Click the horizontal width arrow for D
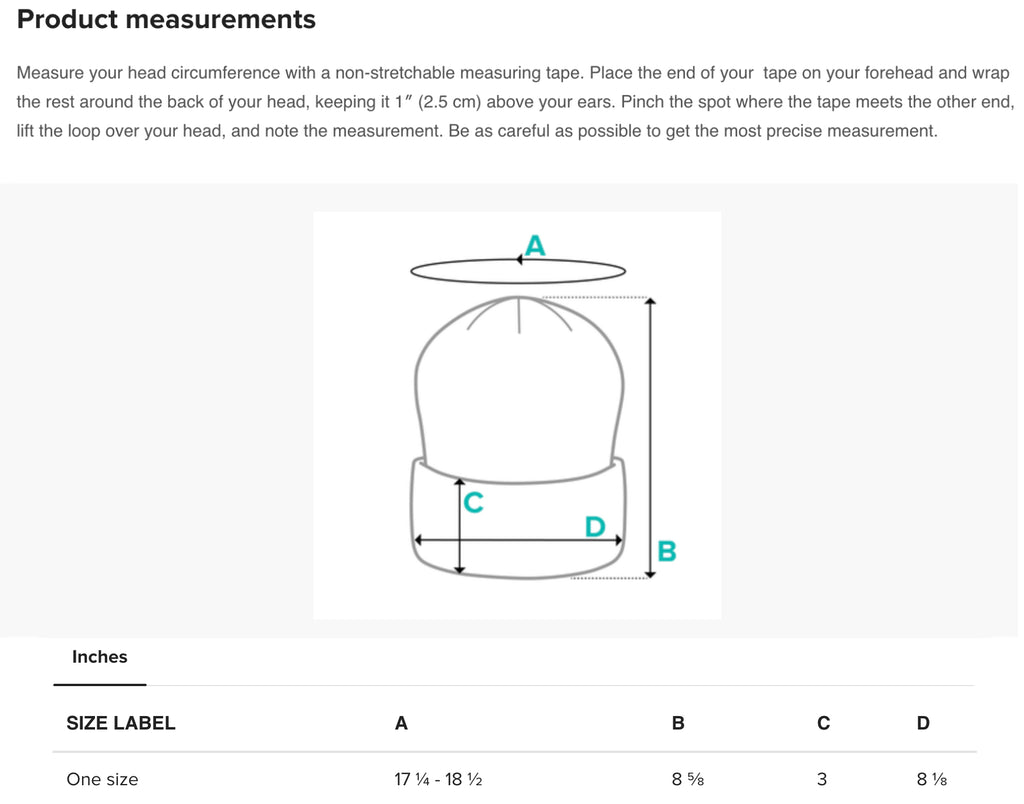 [x=519, y=540]
